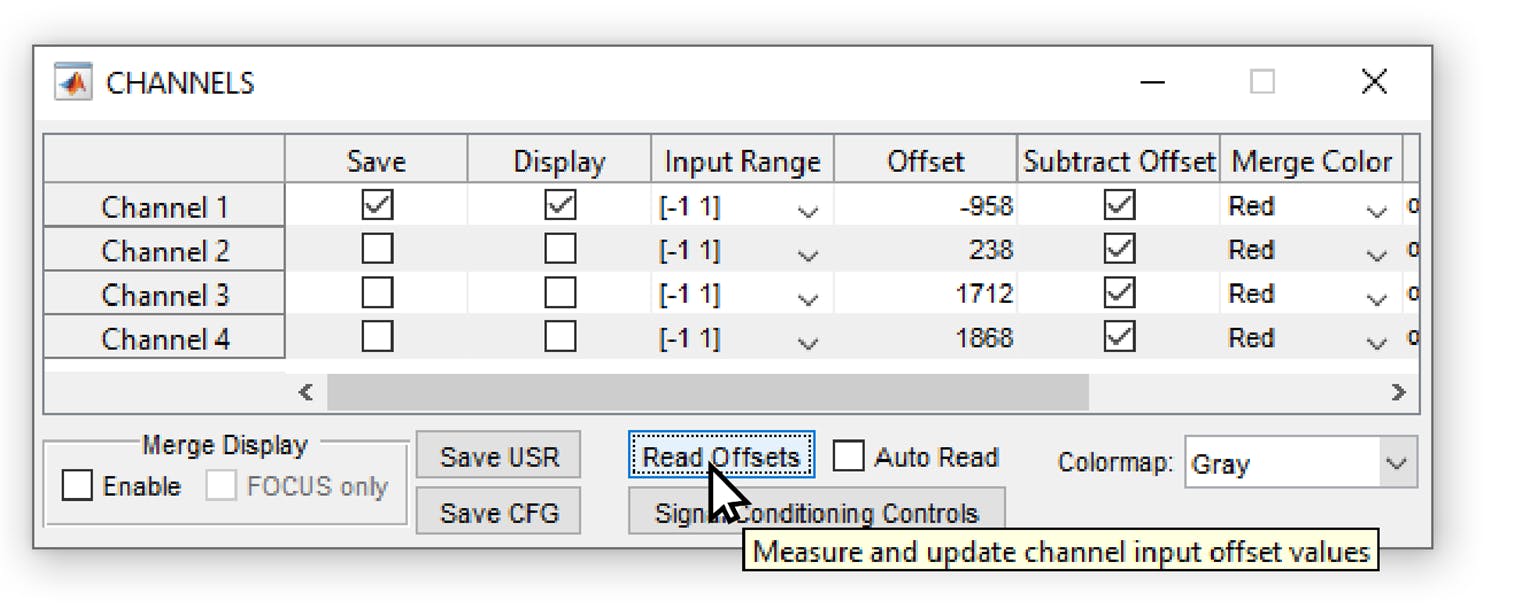Open the Colormap Gray dropdown
This screenshot has height=608, width=1514.
(x=1397, y=464)
